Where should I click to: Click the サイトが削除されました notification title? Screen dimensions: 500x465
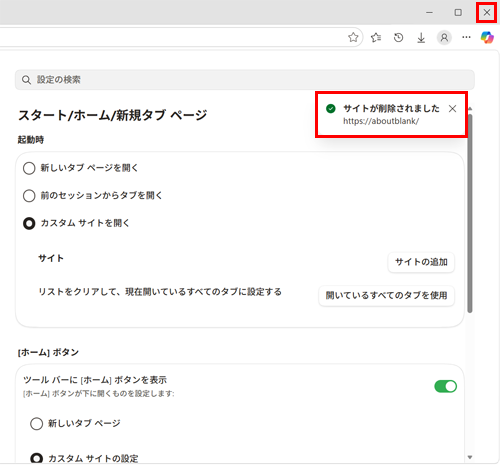(x=391, y=109)
